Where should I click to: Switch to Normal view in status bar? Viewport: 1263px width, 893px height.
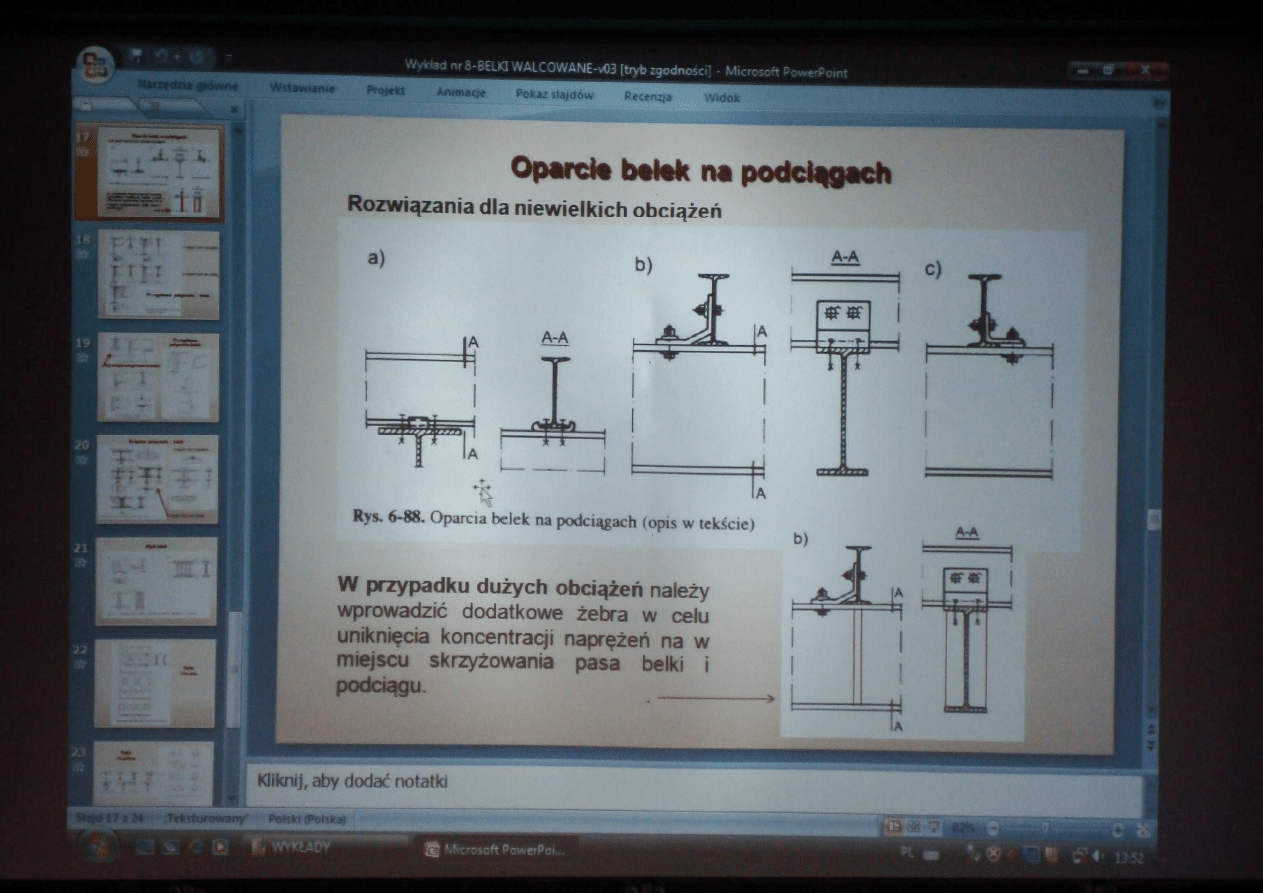point(893,828)
